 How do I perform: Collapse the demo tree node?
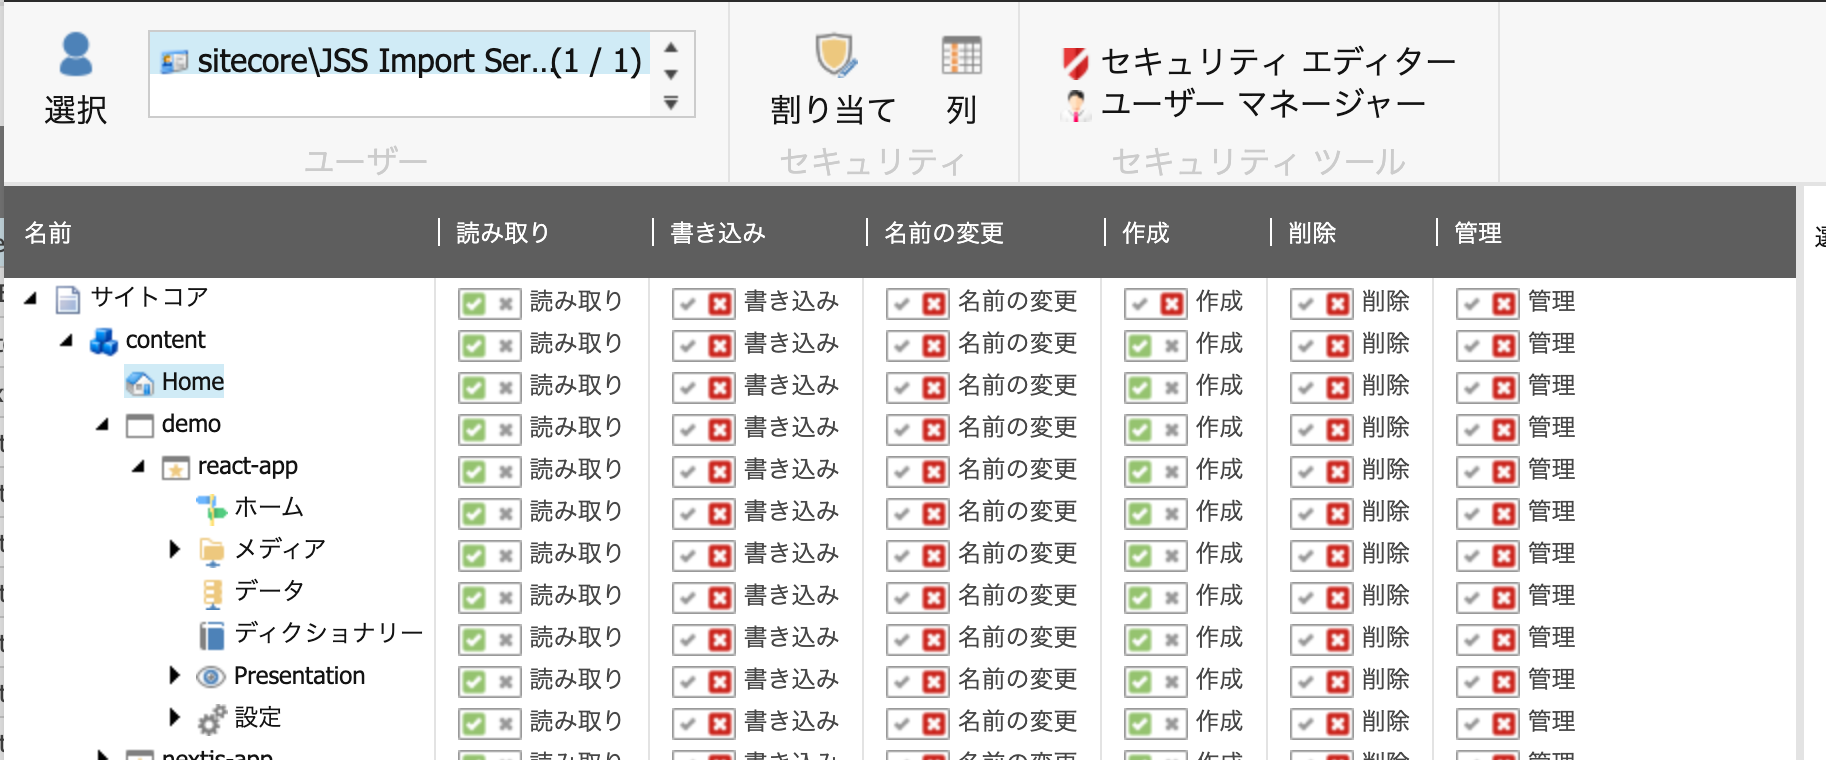[x=103, y=424]
